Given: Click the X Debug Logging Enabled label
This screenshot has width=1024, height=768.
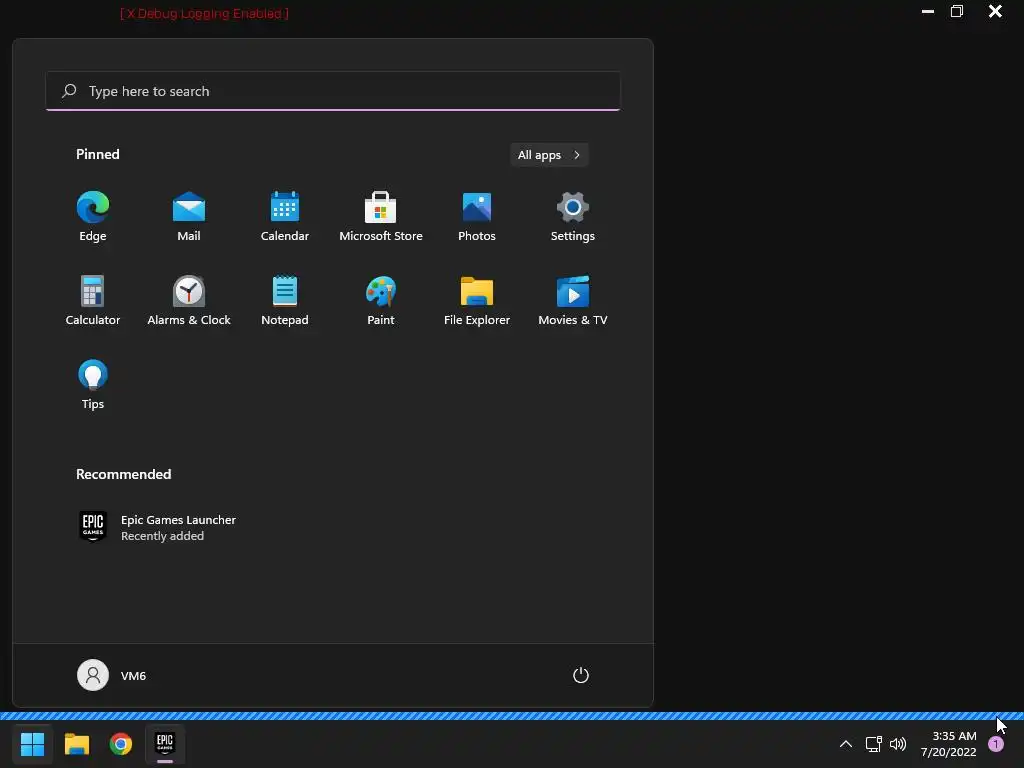Looking at the screenshot, I should 204,13.
